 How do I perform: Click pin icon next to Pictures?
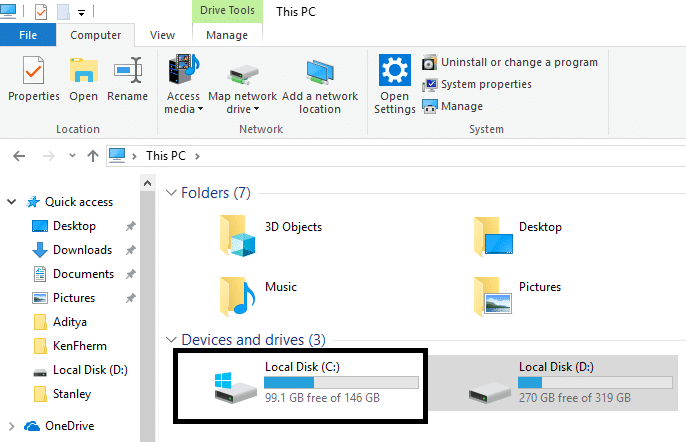(x=130, y=298)
